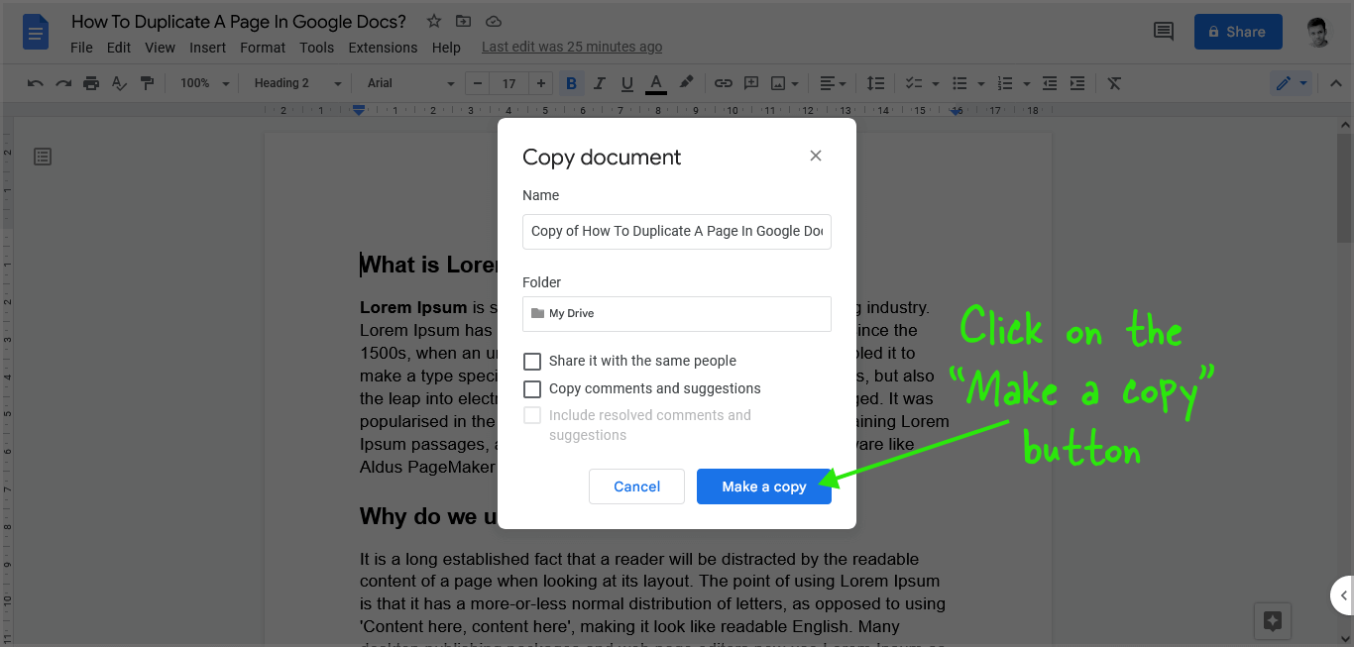Image resolution: width=1354 pixels, height=647 pixels.
Task: Open the Format menu
Action: pos(263,47)
